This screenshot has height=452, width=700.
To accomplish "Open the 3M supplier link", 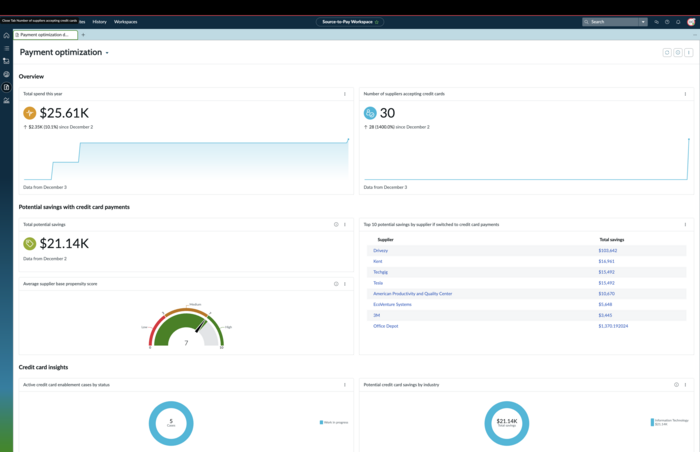I will (x=376, y=315).
